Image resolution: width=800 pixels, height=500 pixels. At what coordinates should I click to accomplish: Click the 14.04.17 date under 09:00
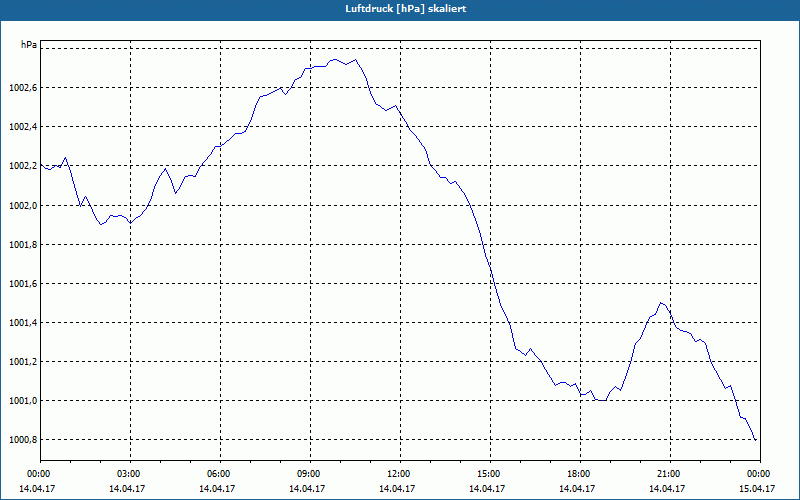coord(307,488)
